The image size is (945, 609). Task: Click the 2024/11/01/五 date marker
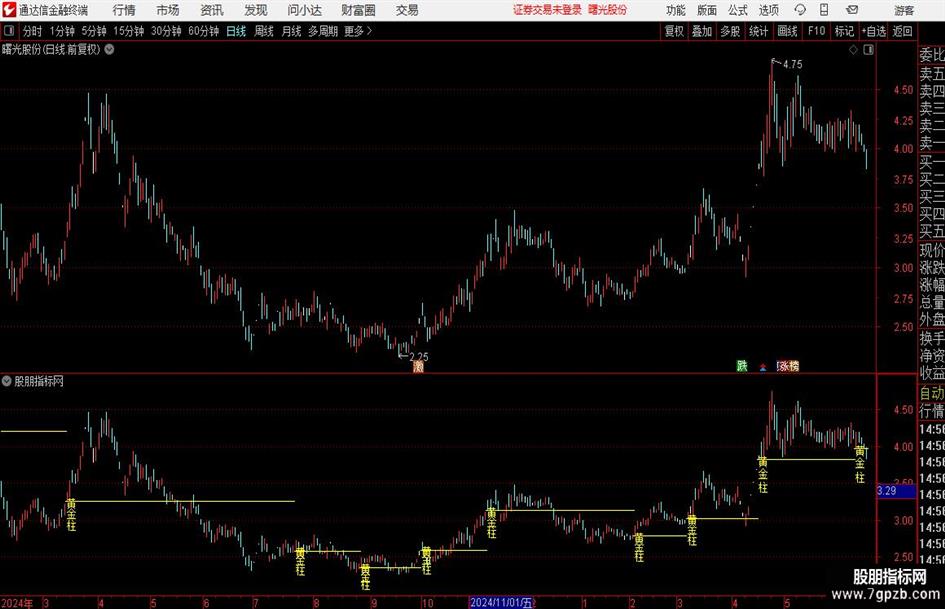(501, 602)
